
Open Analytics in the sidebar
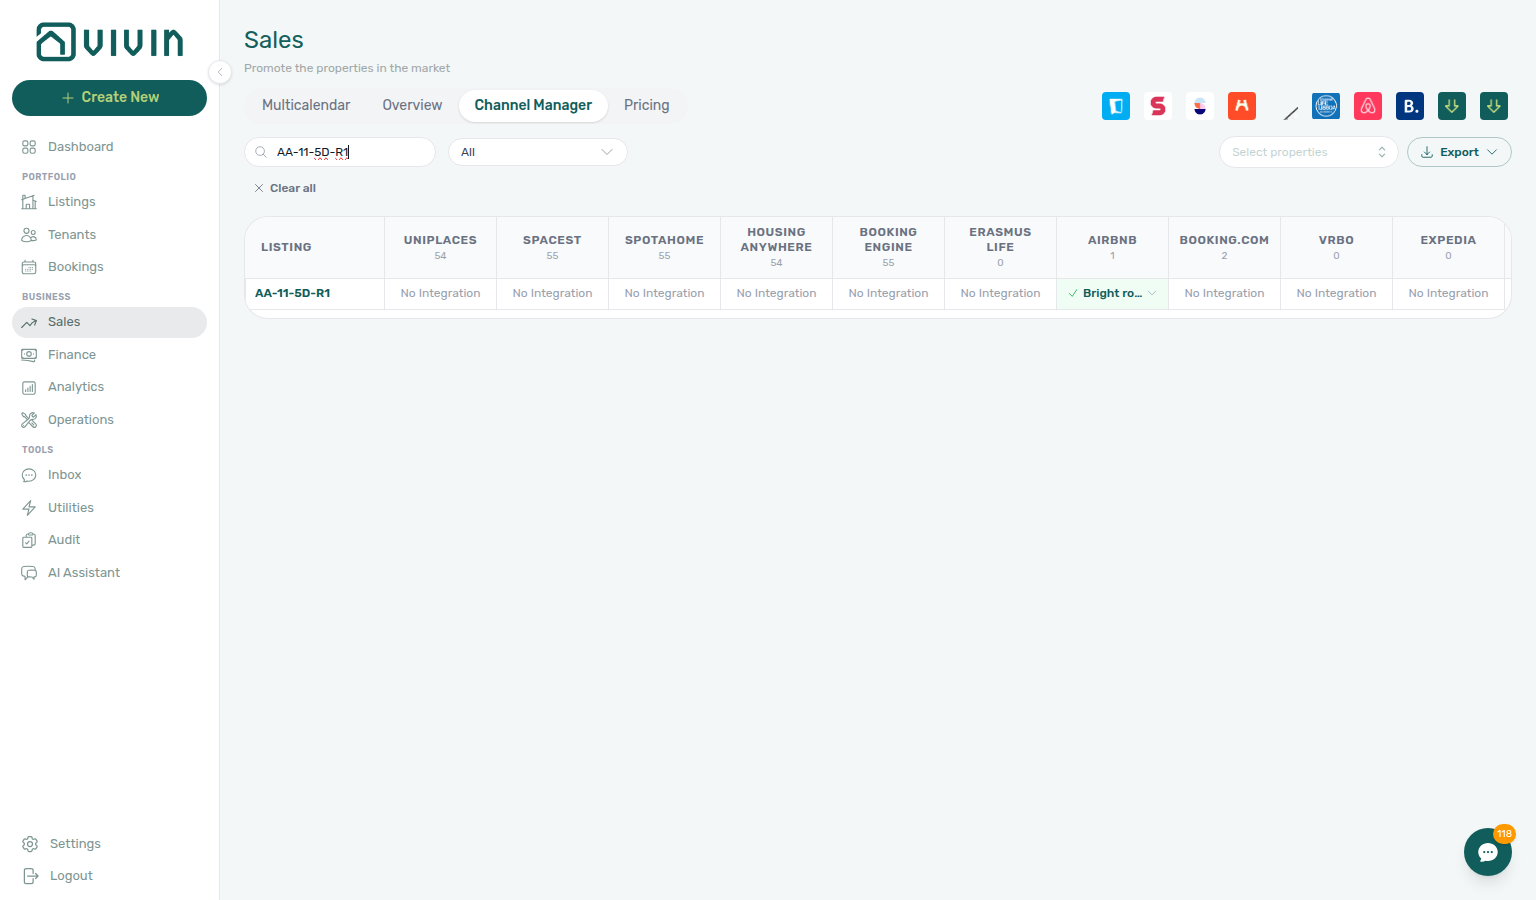[109, 387]
